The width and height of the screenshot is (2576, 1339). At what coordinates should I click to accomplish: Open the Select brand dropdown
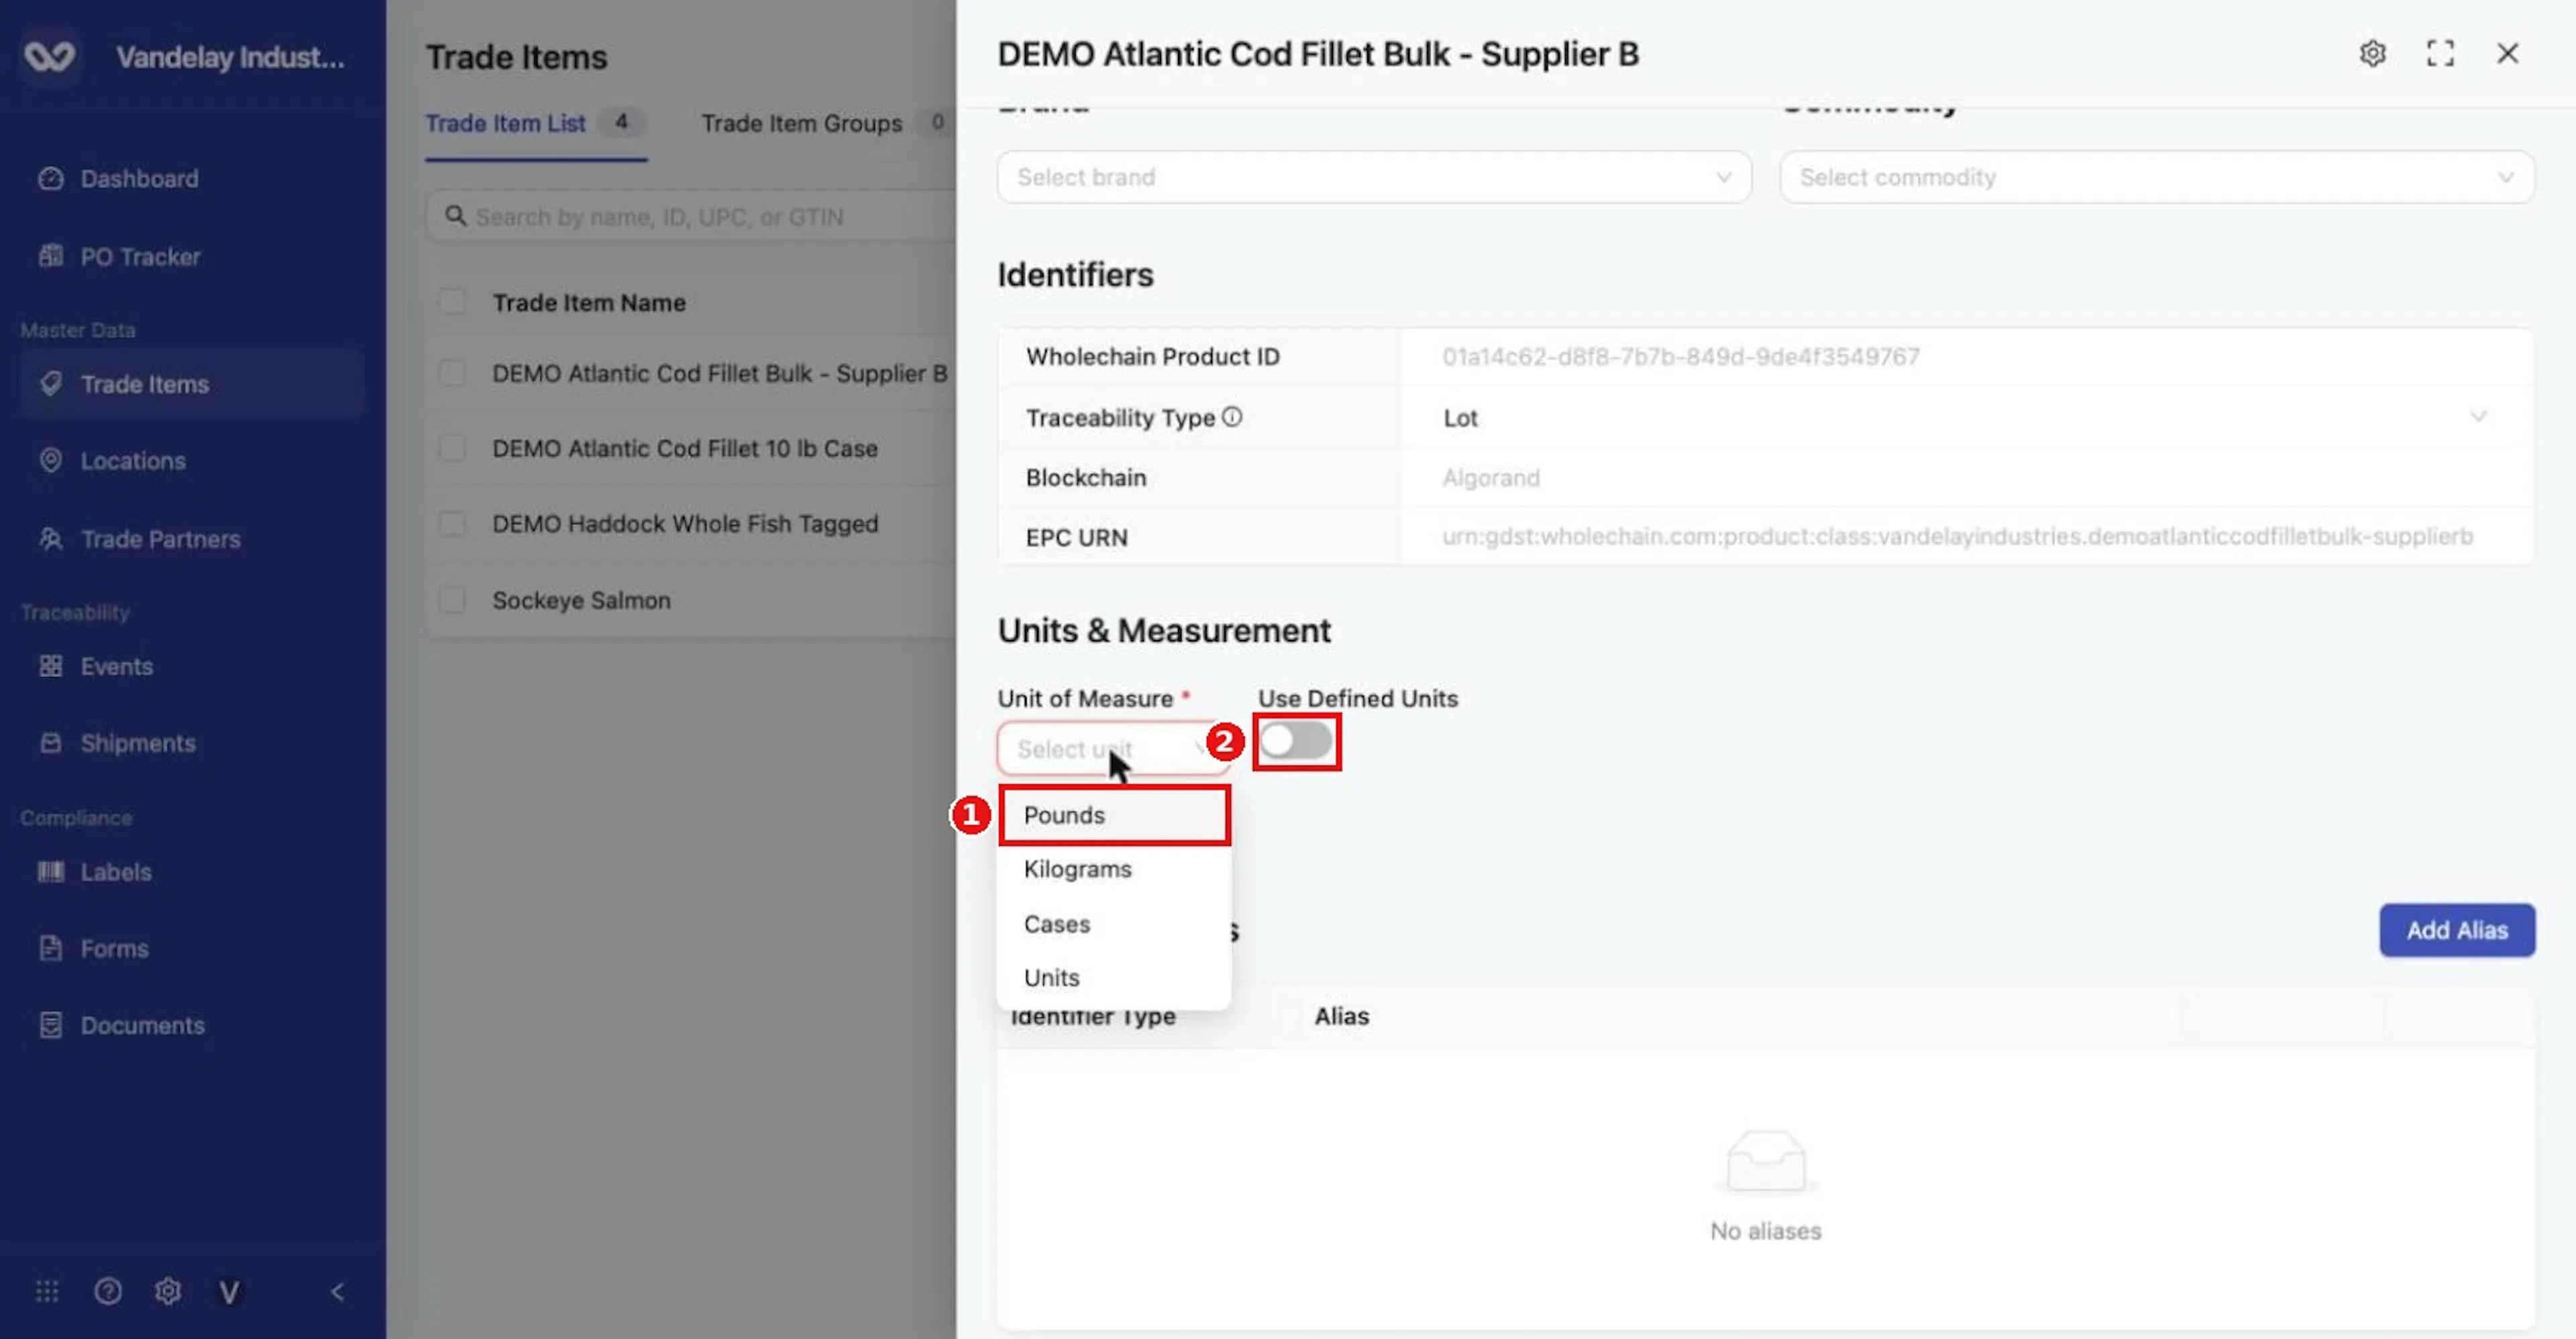(x=1374, y=177)
